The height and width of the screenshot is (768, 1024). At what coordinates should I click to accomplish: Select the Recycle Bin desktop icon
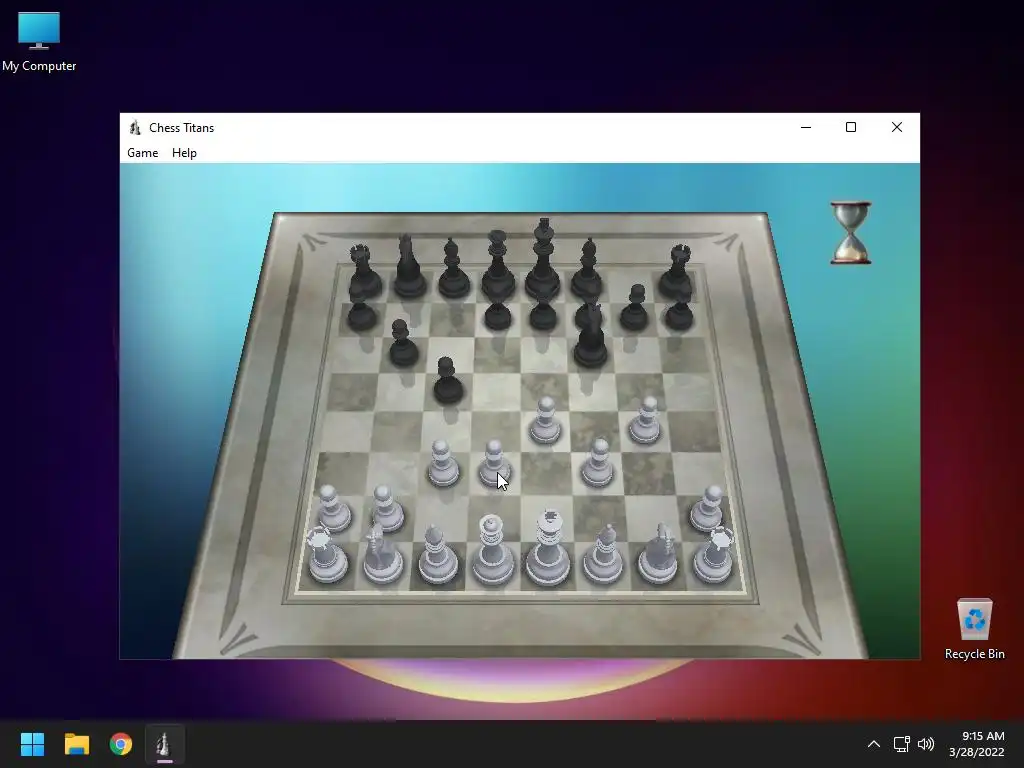pos(974,630)
